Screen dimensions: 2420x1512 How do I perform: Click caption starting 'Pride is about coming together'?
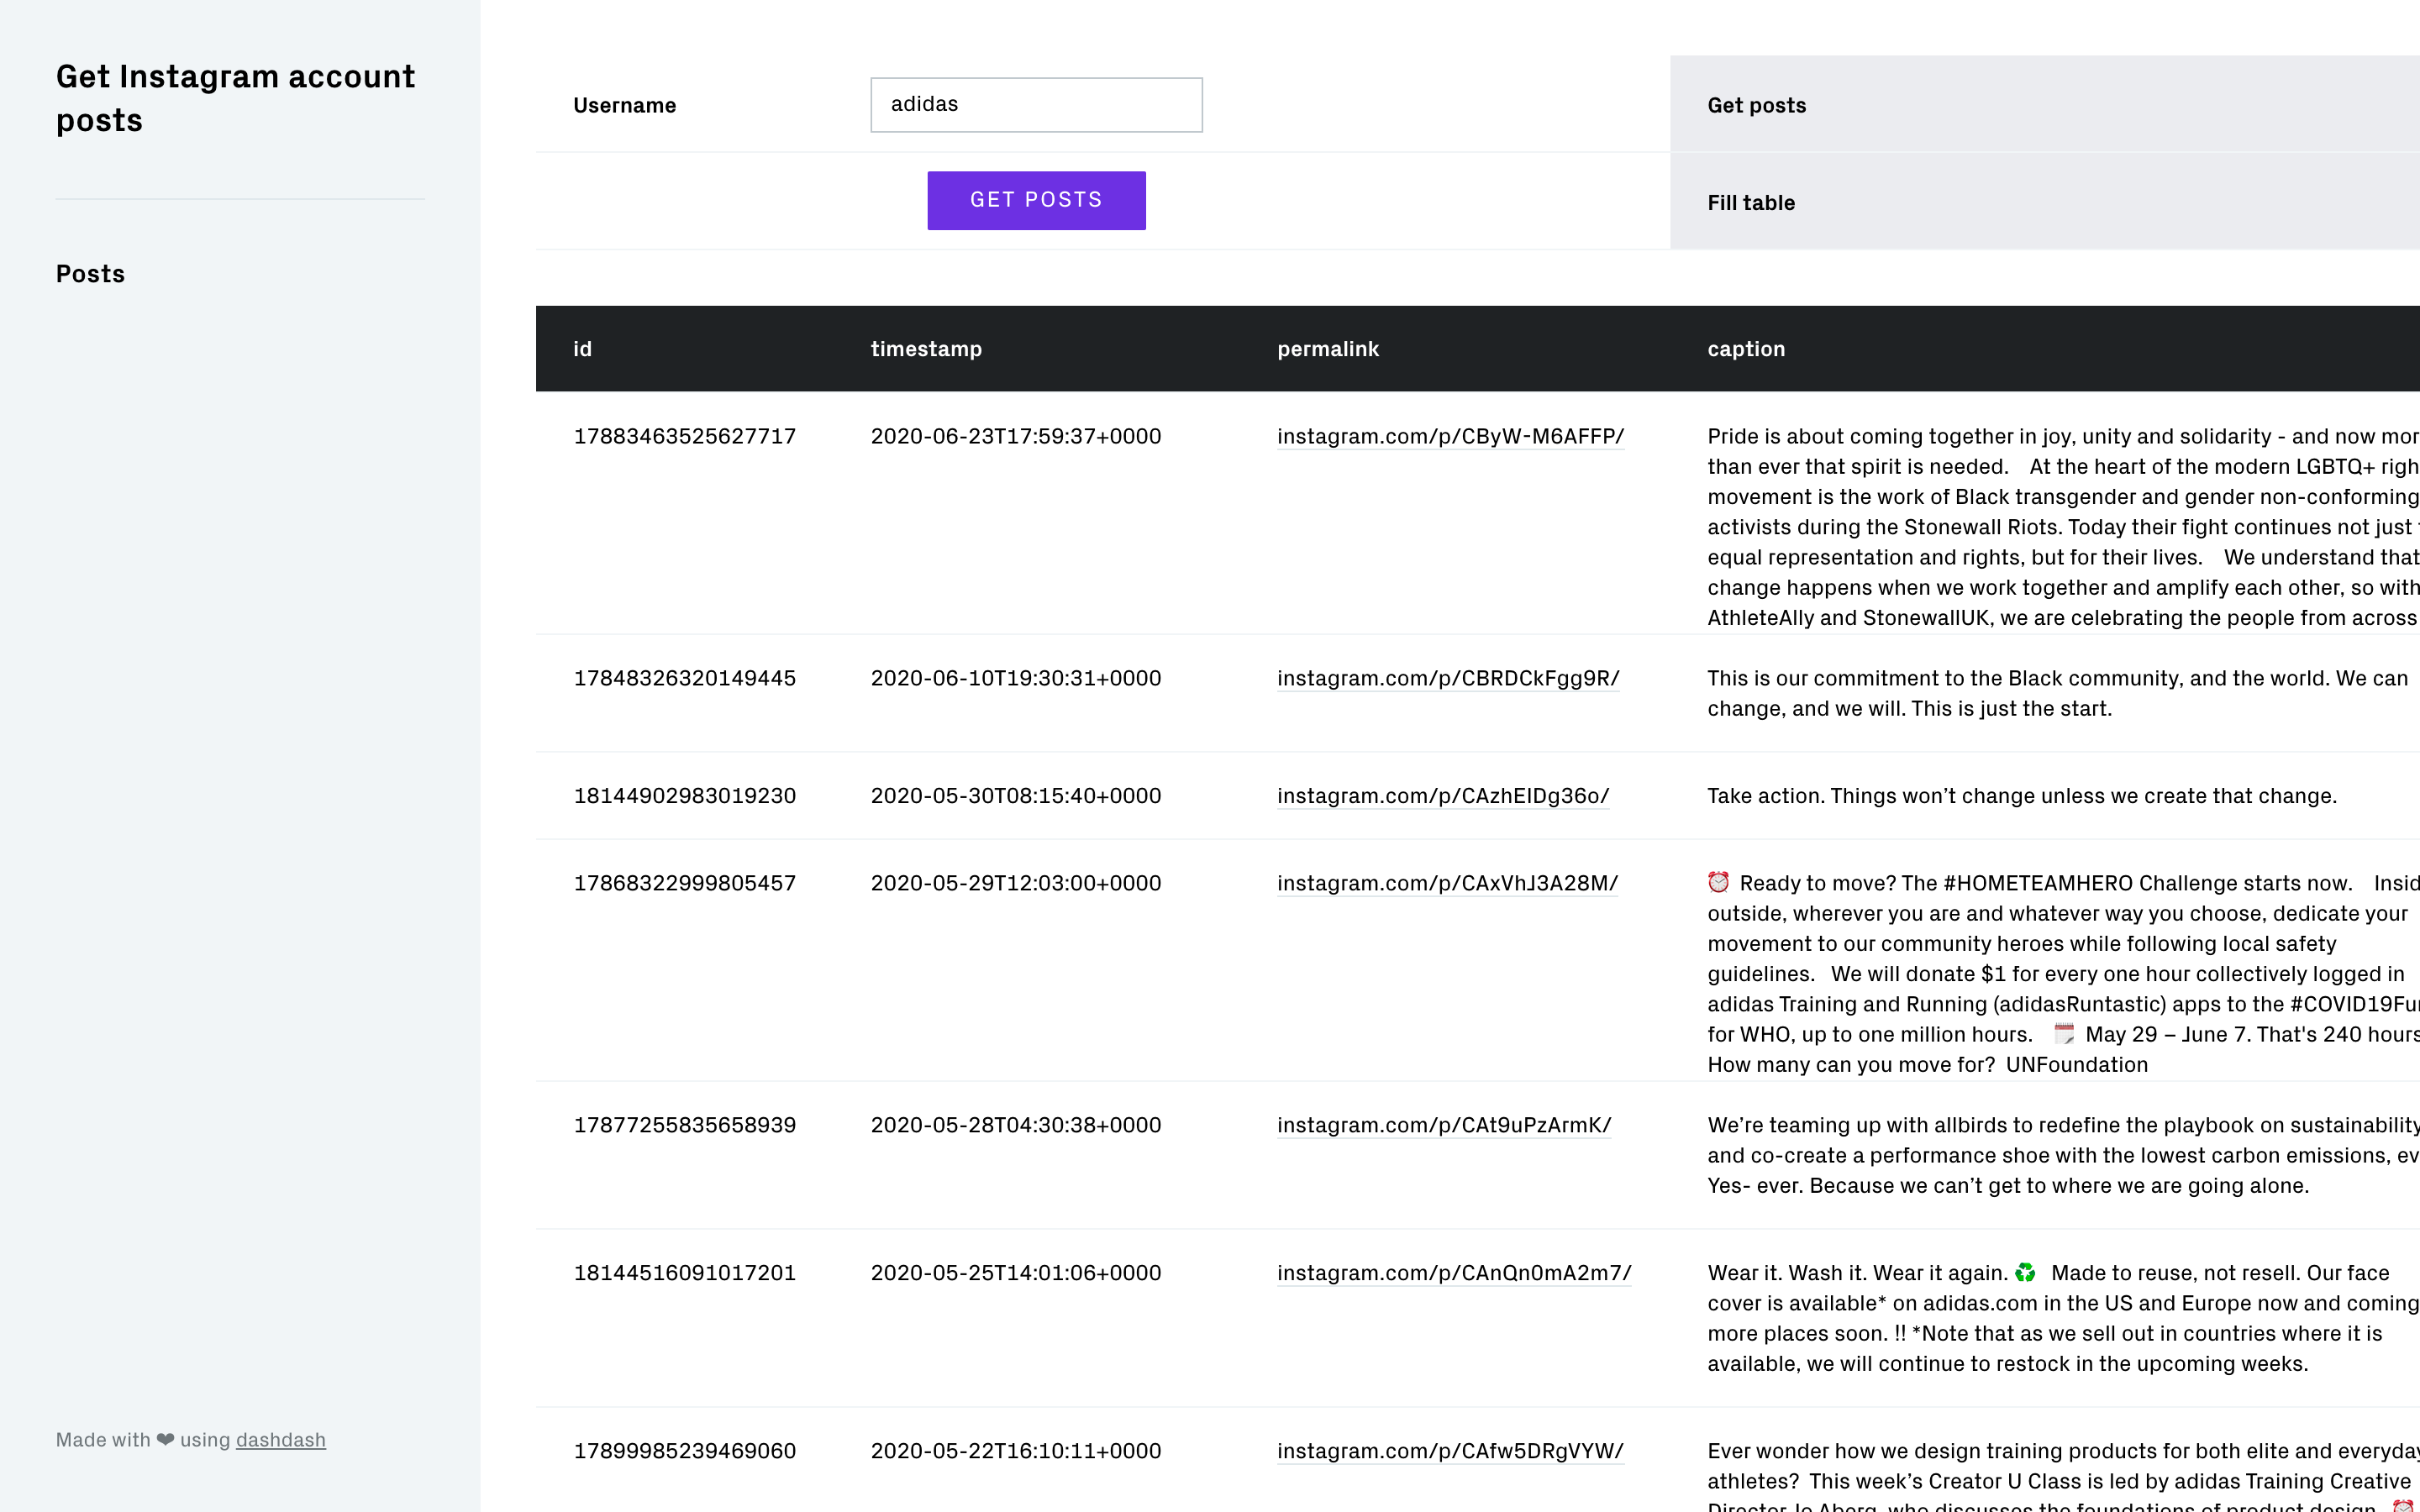coord(2063,527)
